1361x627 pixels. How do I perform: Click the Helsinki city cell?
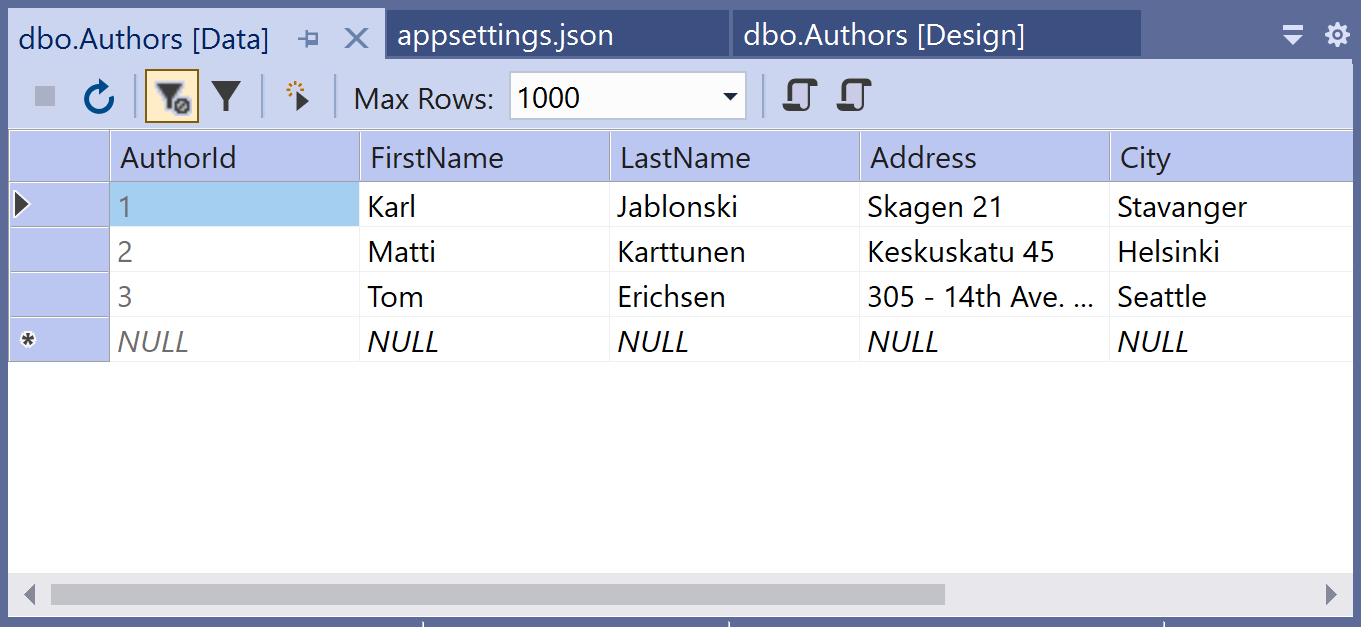[1231, 250]
